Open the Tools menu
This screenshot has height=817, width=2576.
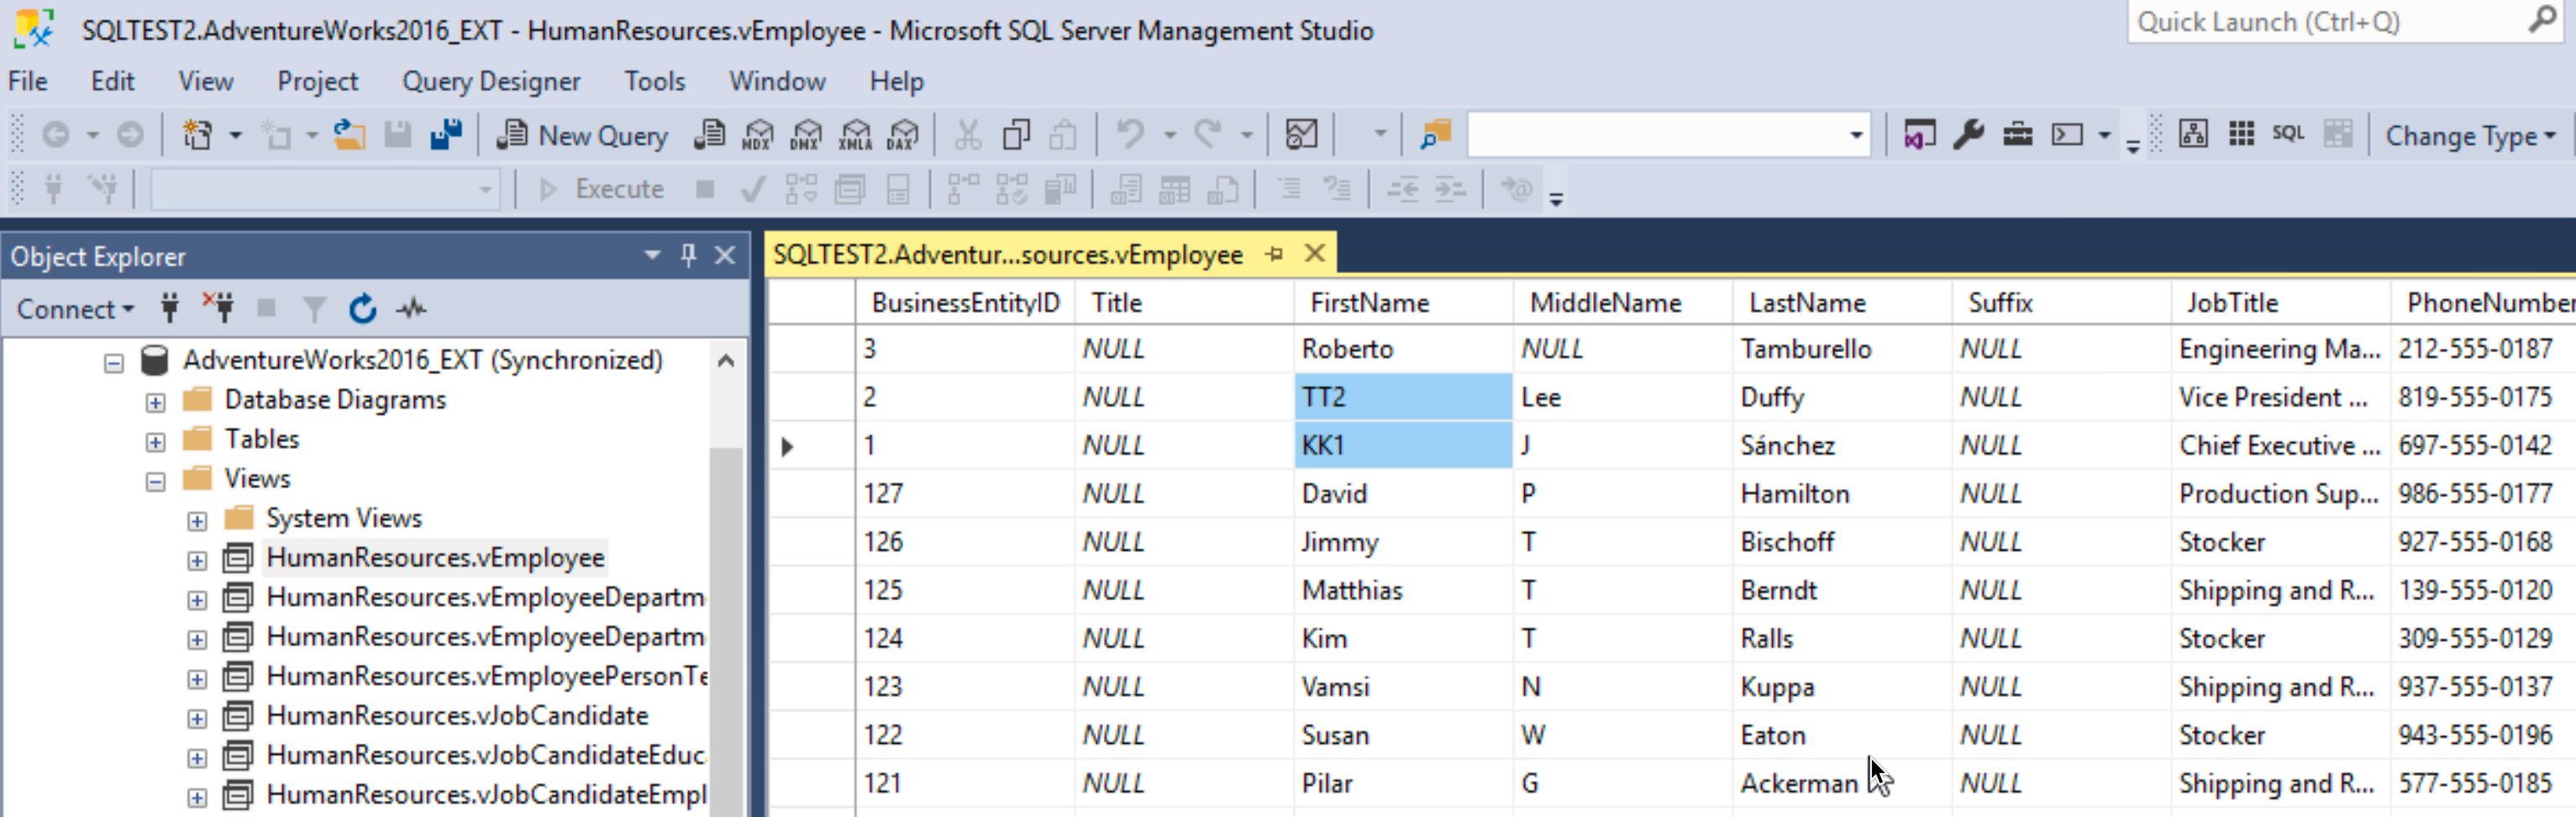point(655,81)
